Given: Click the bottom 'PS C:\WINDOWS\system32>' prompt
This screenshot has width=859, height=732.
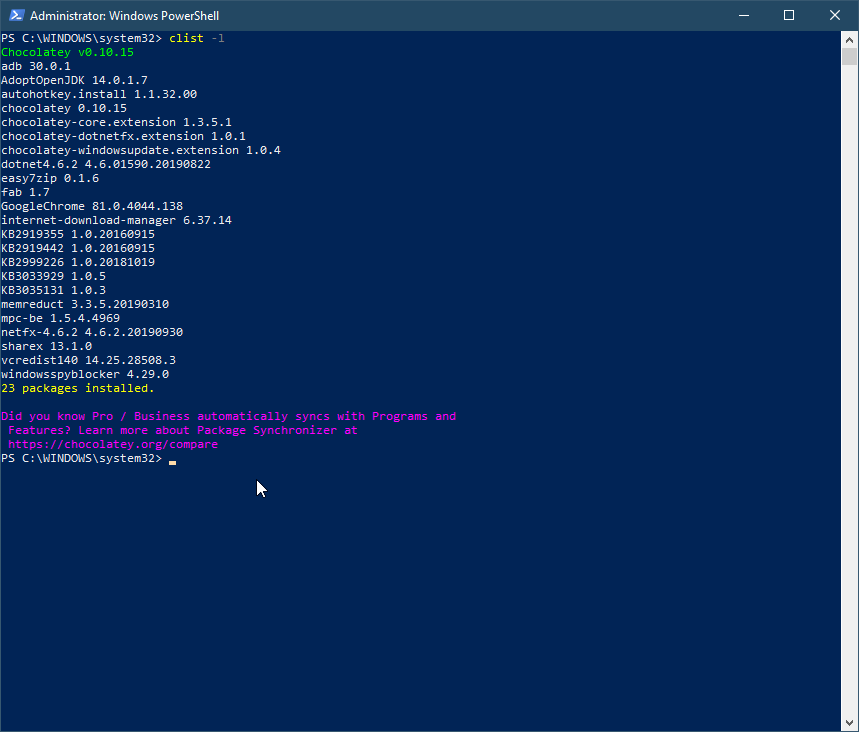Looking at the screenshot, I should click(82, 458).
